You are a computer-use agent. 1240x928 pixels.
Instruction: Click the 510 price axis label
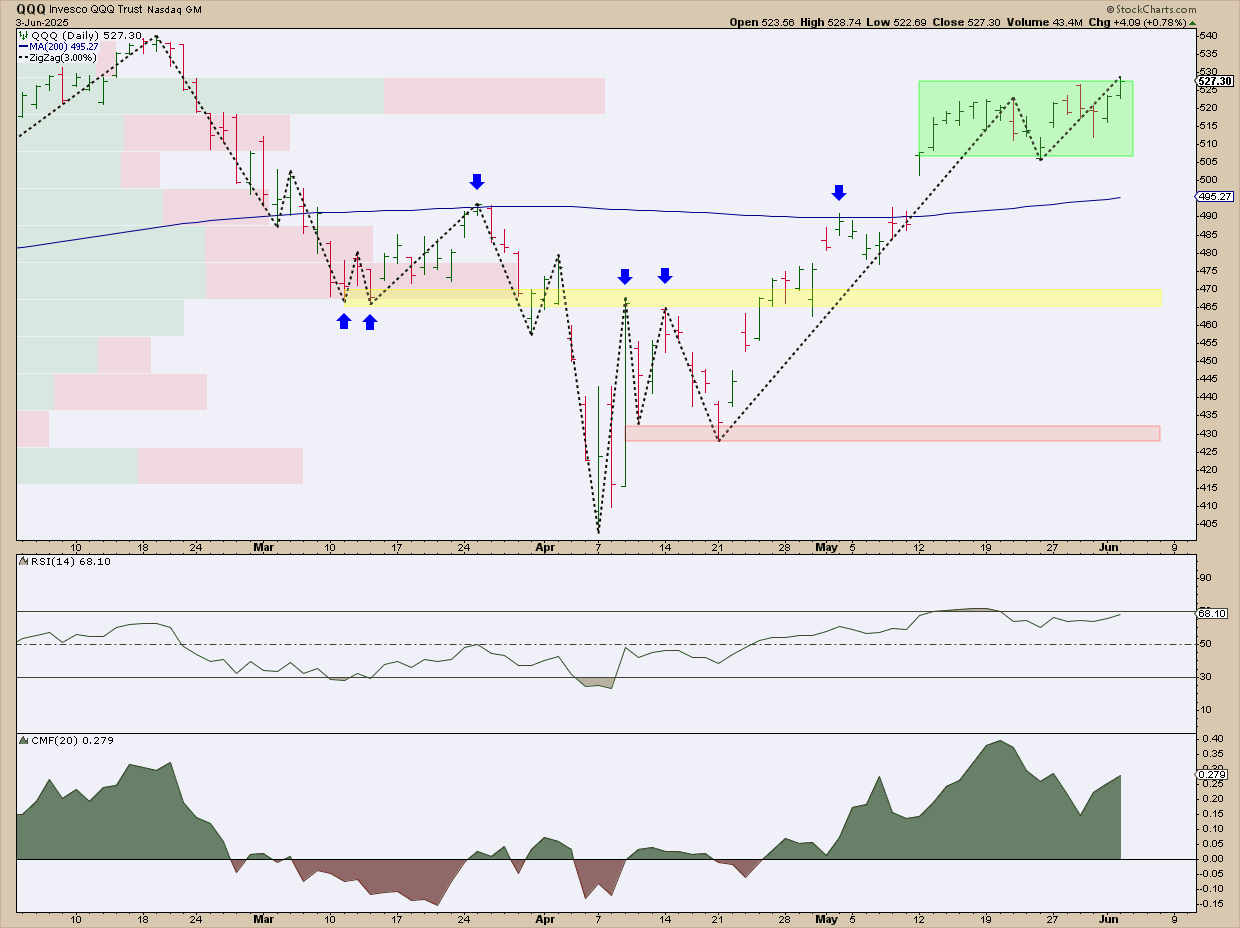pos(1209,143)
